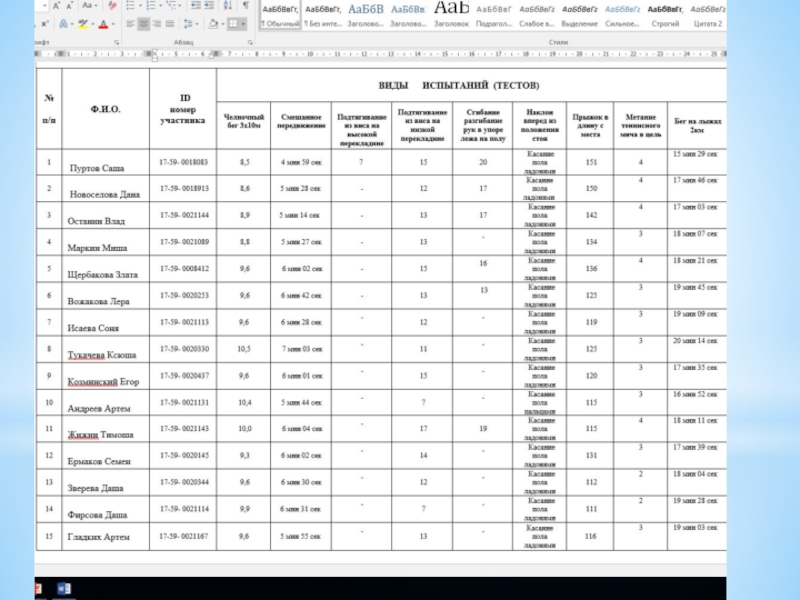The height and width of the screenshot is (600, 800).
Task: Click the '10,5' shuttle run cell
Action: pyautogui.click(x=244, y=349)
